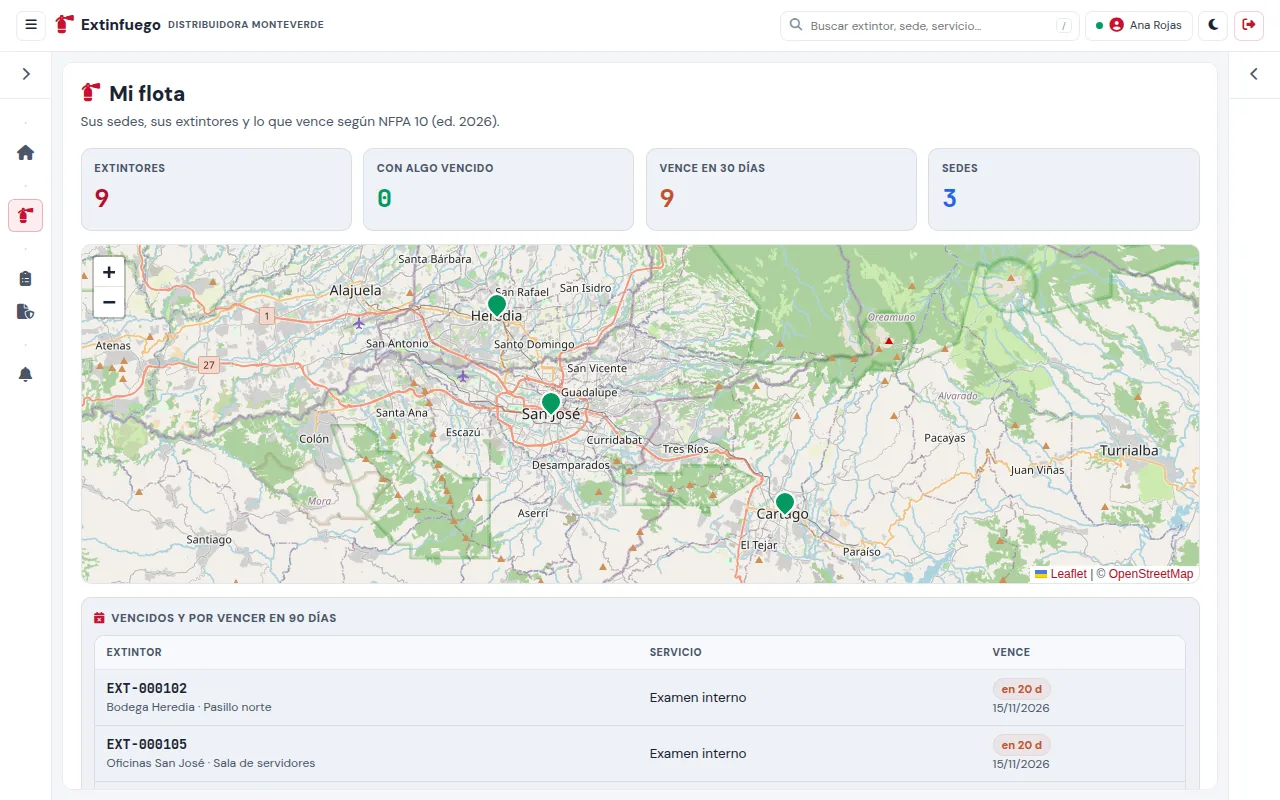Open the clipboard checklist sidebar icon
The image size is (1280, 800).
pyautogui.click(x=26, y=278)
